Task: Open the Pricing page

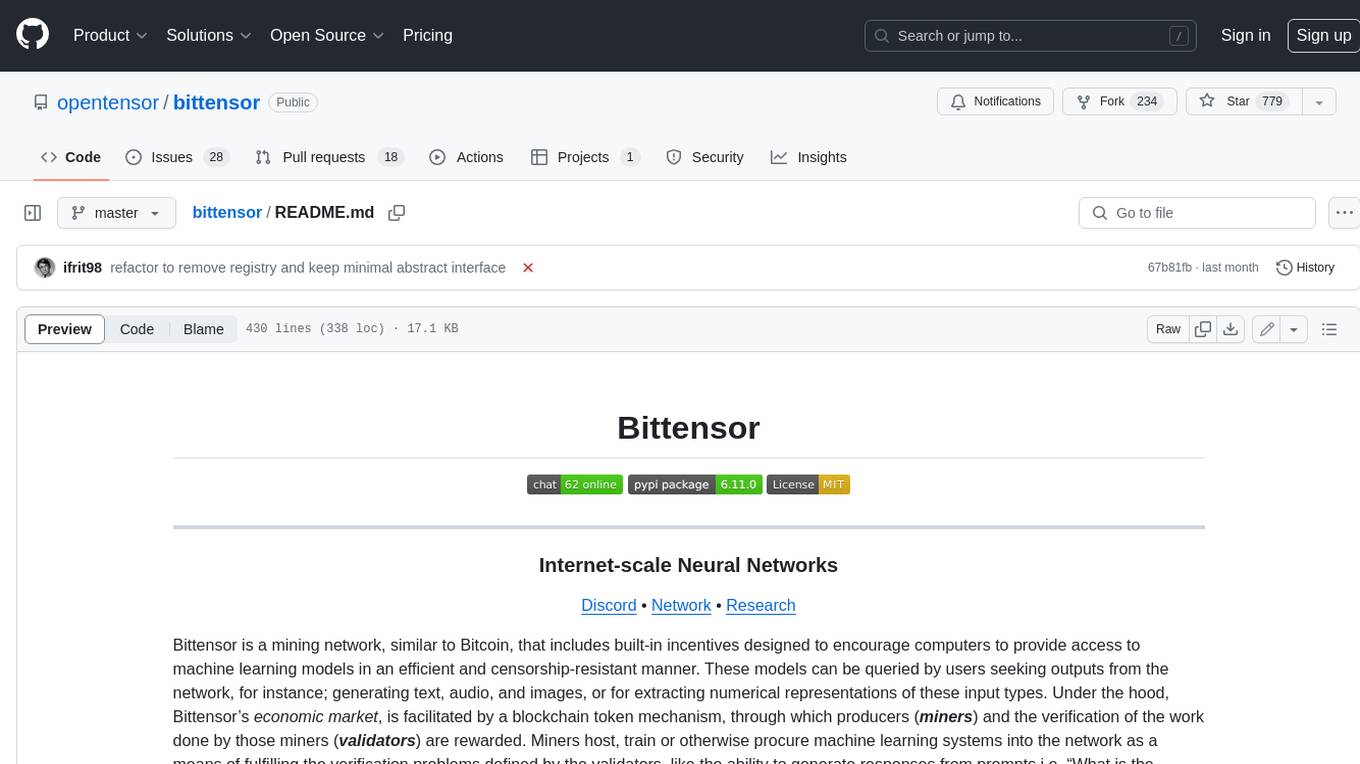Action: (427, 35)
